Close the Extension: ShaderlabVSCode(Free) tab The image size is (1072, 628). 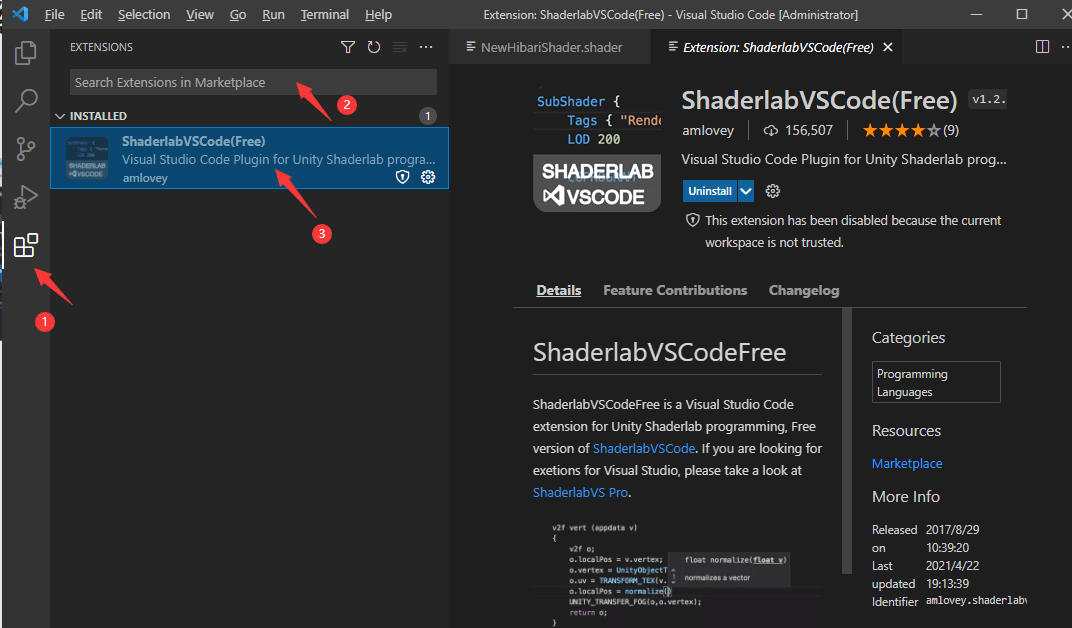click(887, 47)
